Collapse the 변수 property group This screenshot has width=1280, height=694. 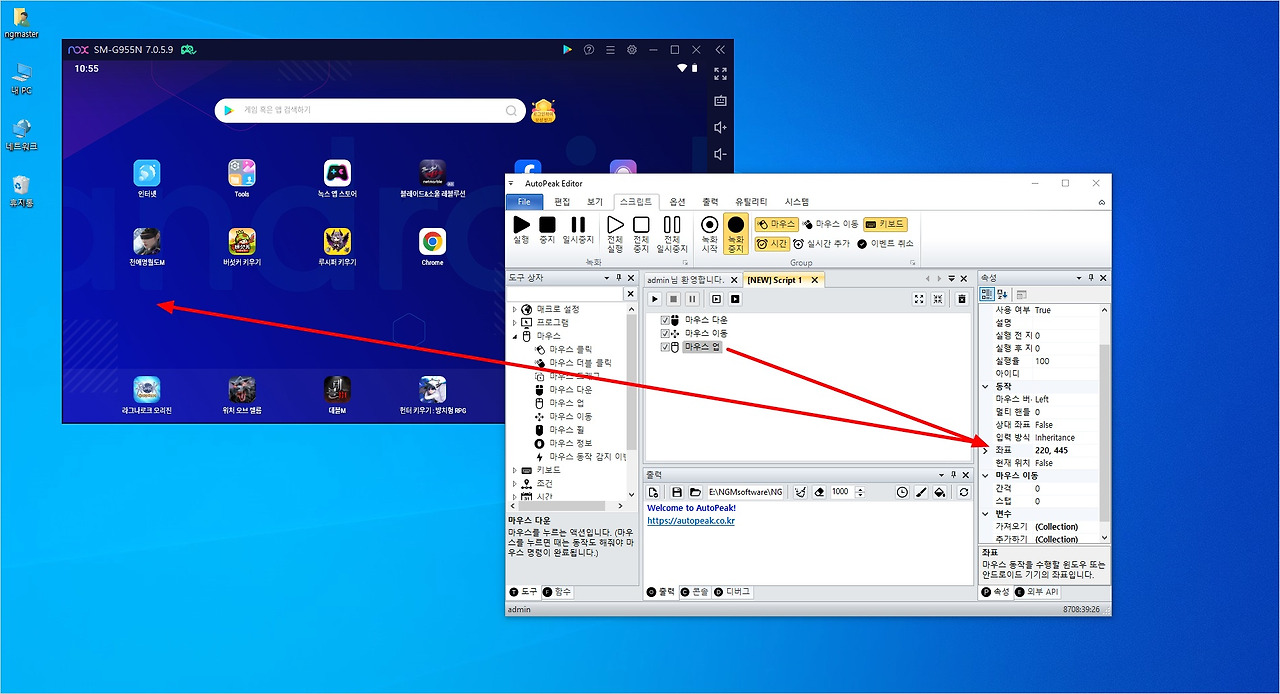point(985,514)
